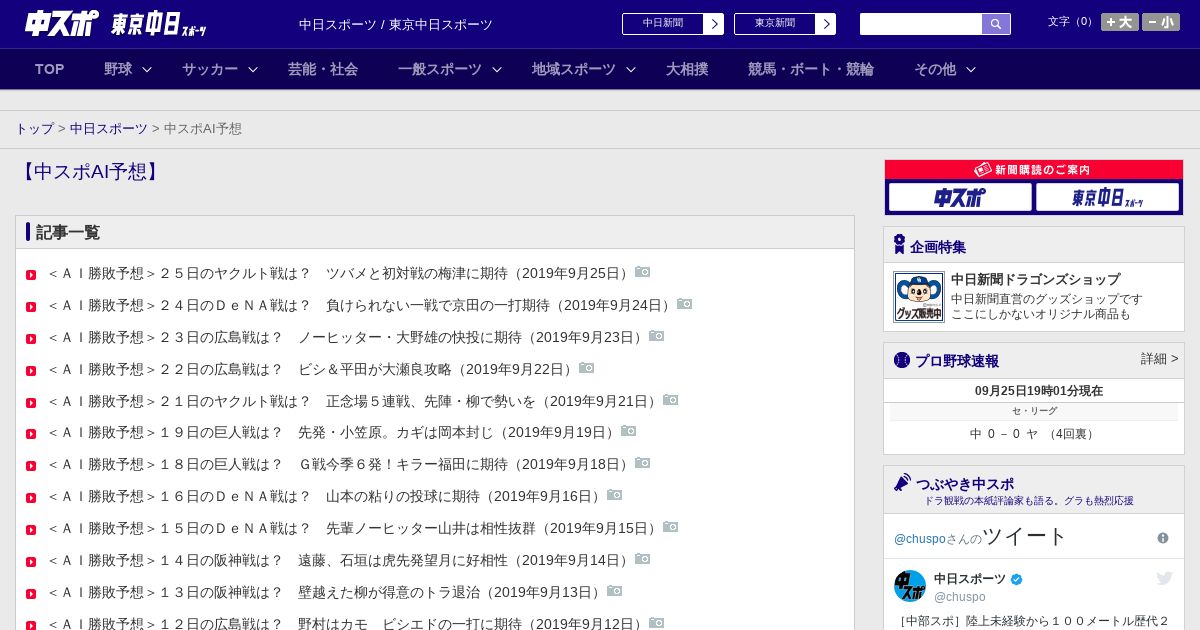
Task: Open article １５日のＤｅＮＡ戦は？
Action: click(x=354, y=528)
